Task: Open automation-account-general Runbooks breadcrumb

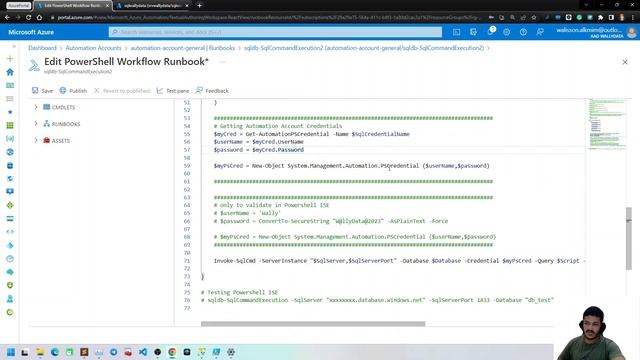Action: point(182,48)
